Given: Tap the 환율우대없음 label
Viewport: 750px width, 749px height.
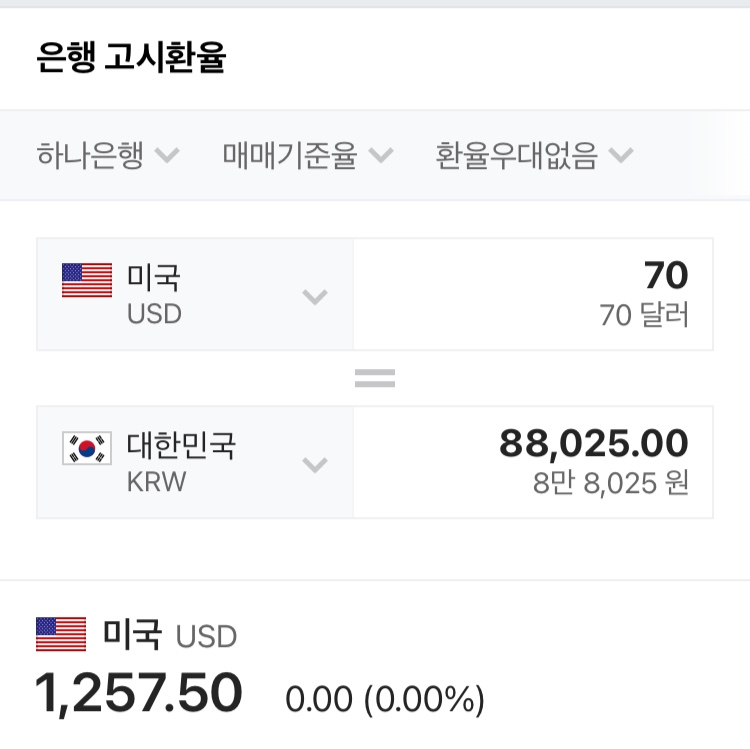Looking at the screenshot, I should coord(516,156).
